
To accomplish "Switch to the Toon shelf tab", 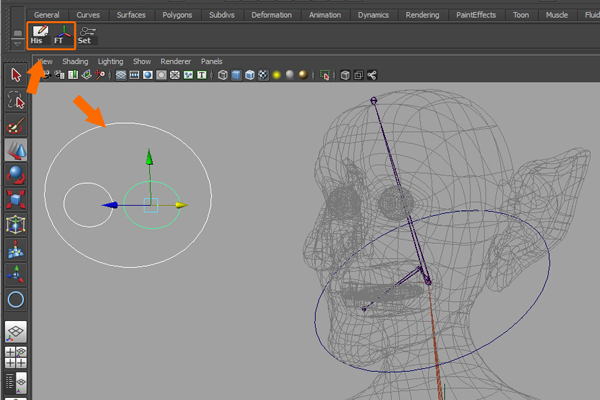I will [521, 15].
